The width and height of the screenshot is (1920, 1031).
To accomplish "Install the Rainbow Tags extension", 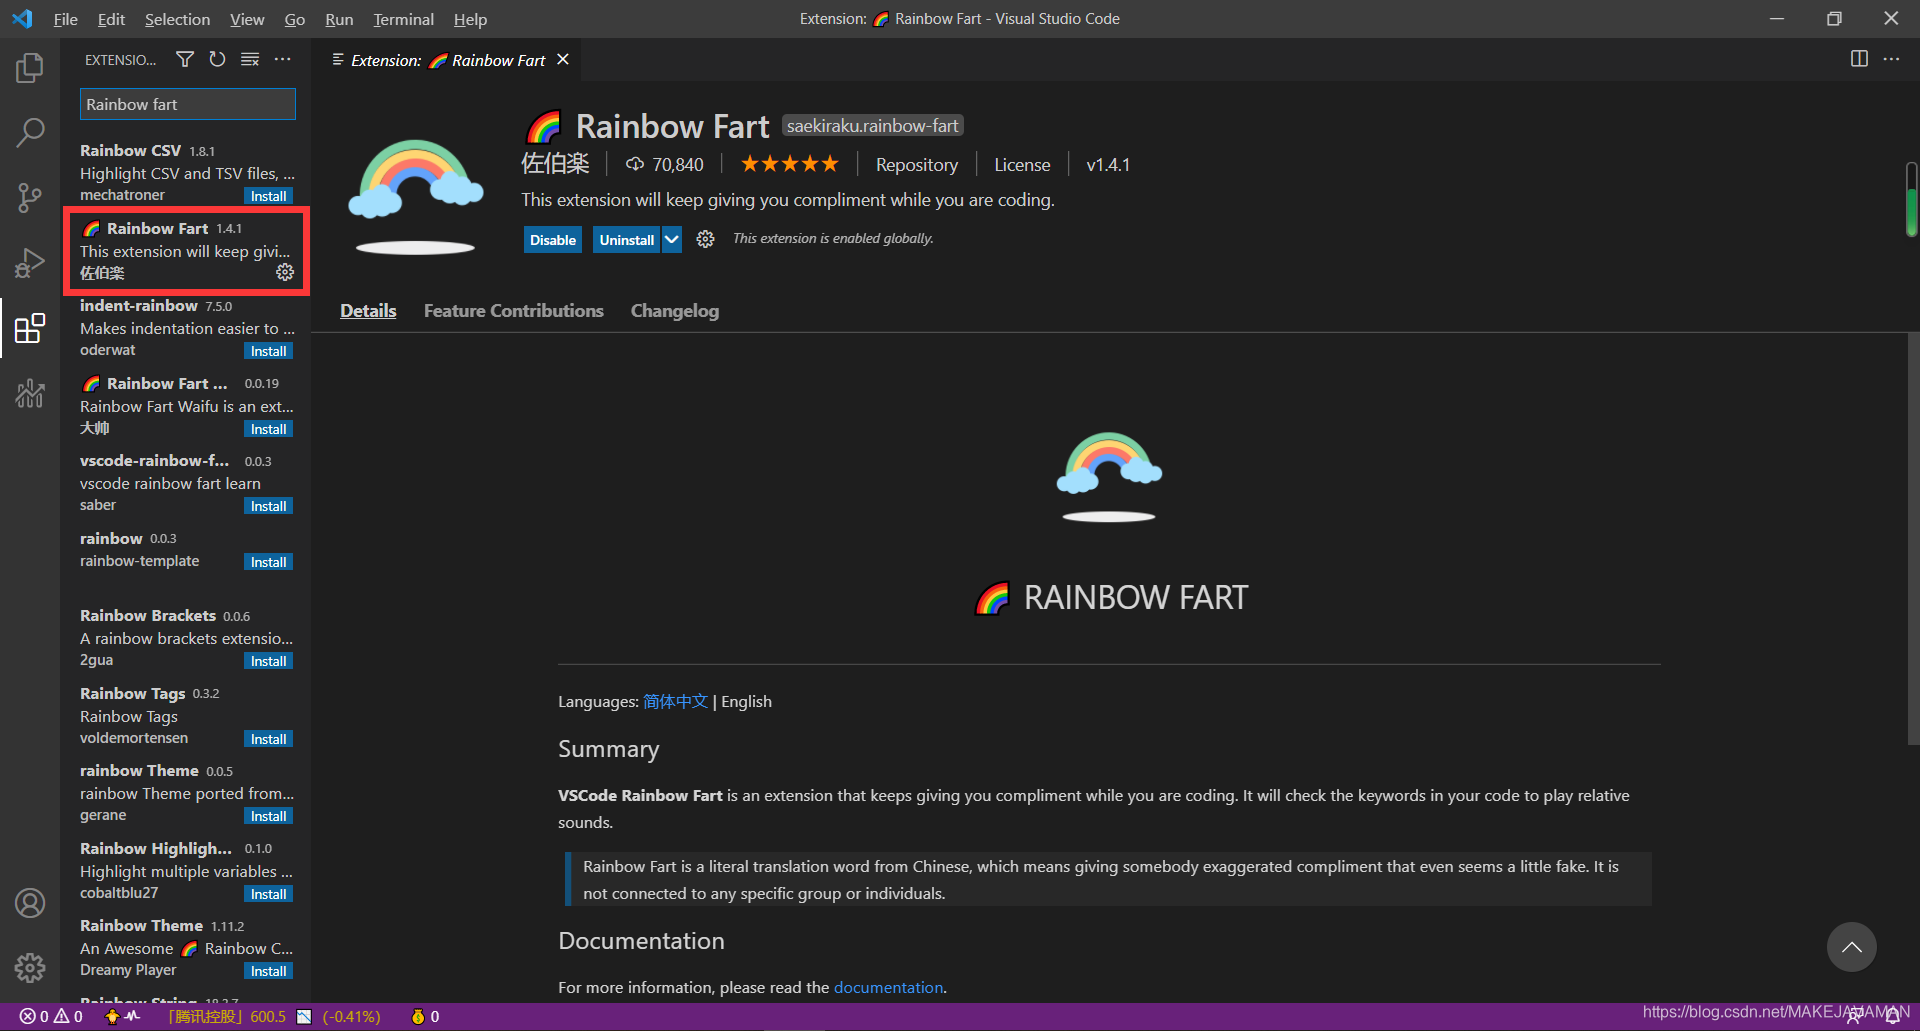I will 268,739.
